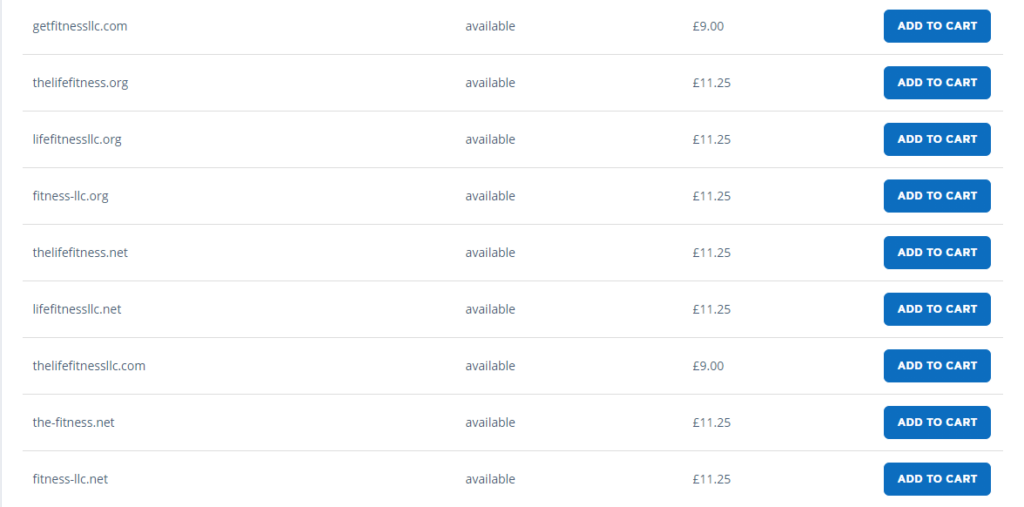Add lifefitnessllc.org to cart
Screen dimensions: 1024x507
(936, 139)
